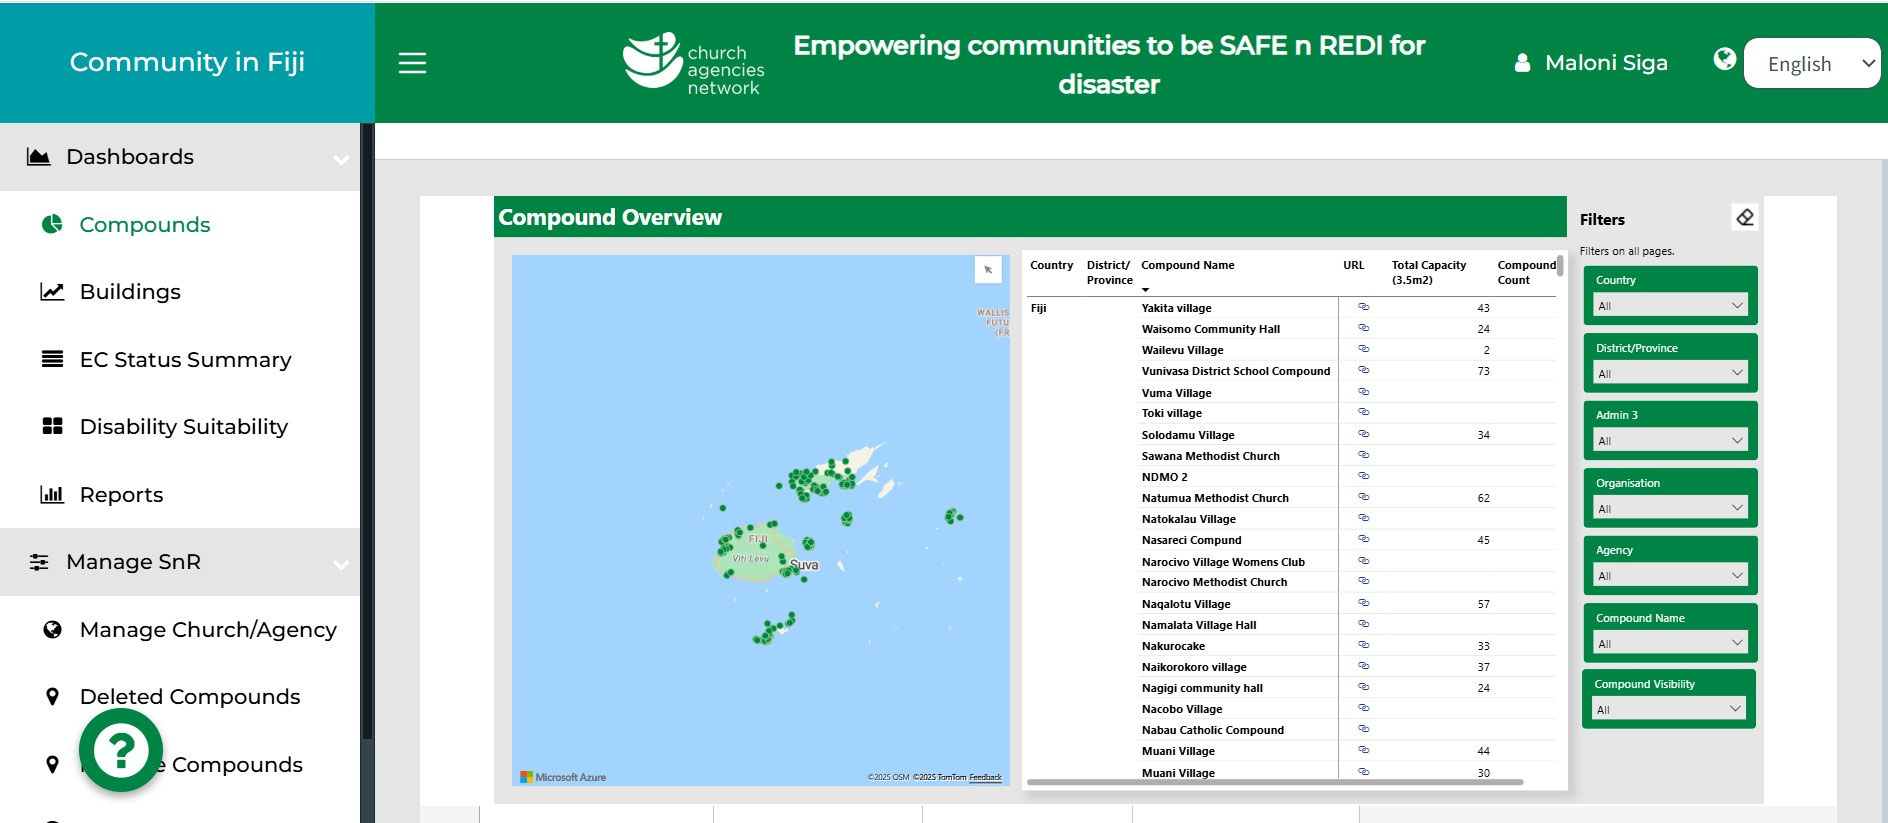
Task: Click the user profile icon beside Maloni Siga
Action: [1522, 63]
